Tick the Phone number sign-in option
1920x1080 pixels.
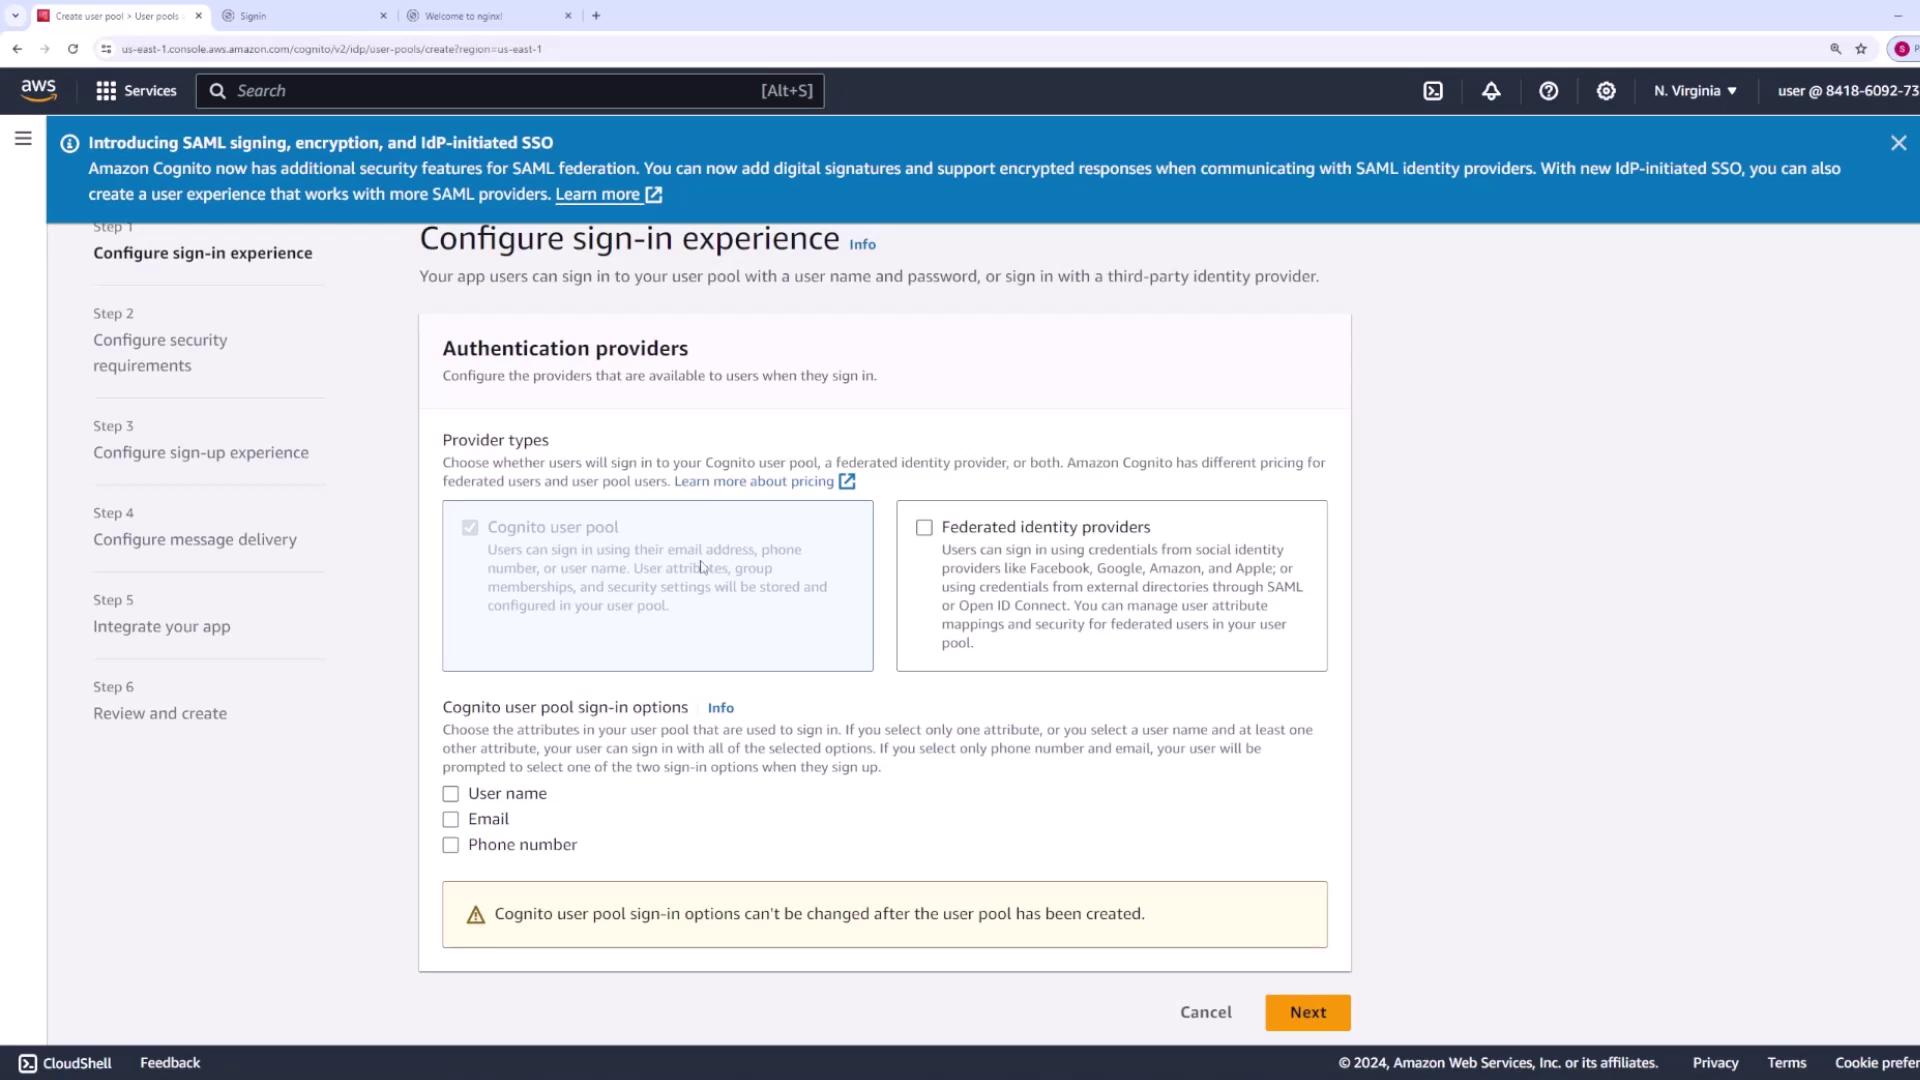(x=451, y=845)
